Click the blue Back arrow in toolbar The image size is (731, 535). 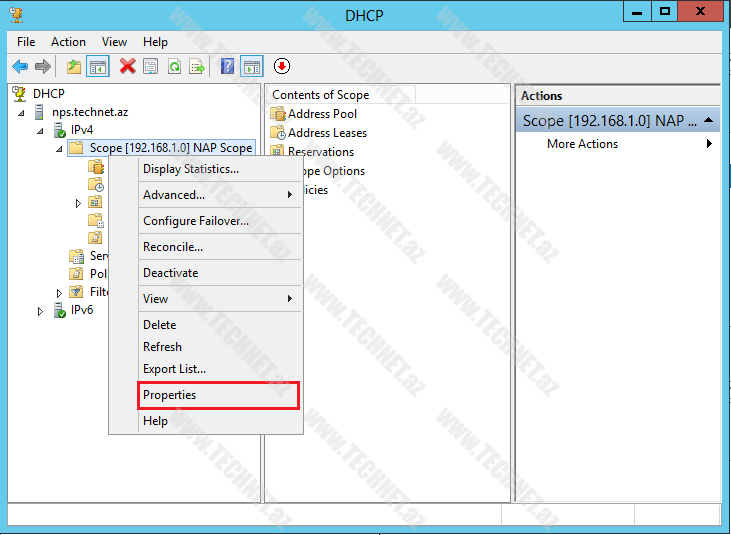pos(20,67)
